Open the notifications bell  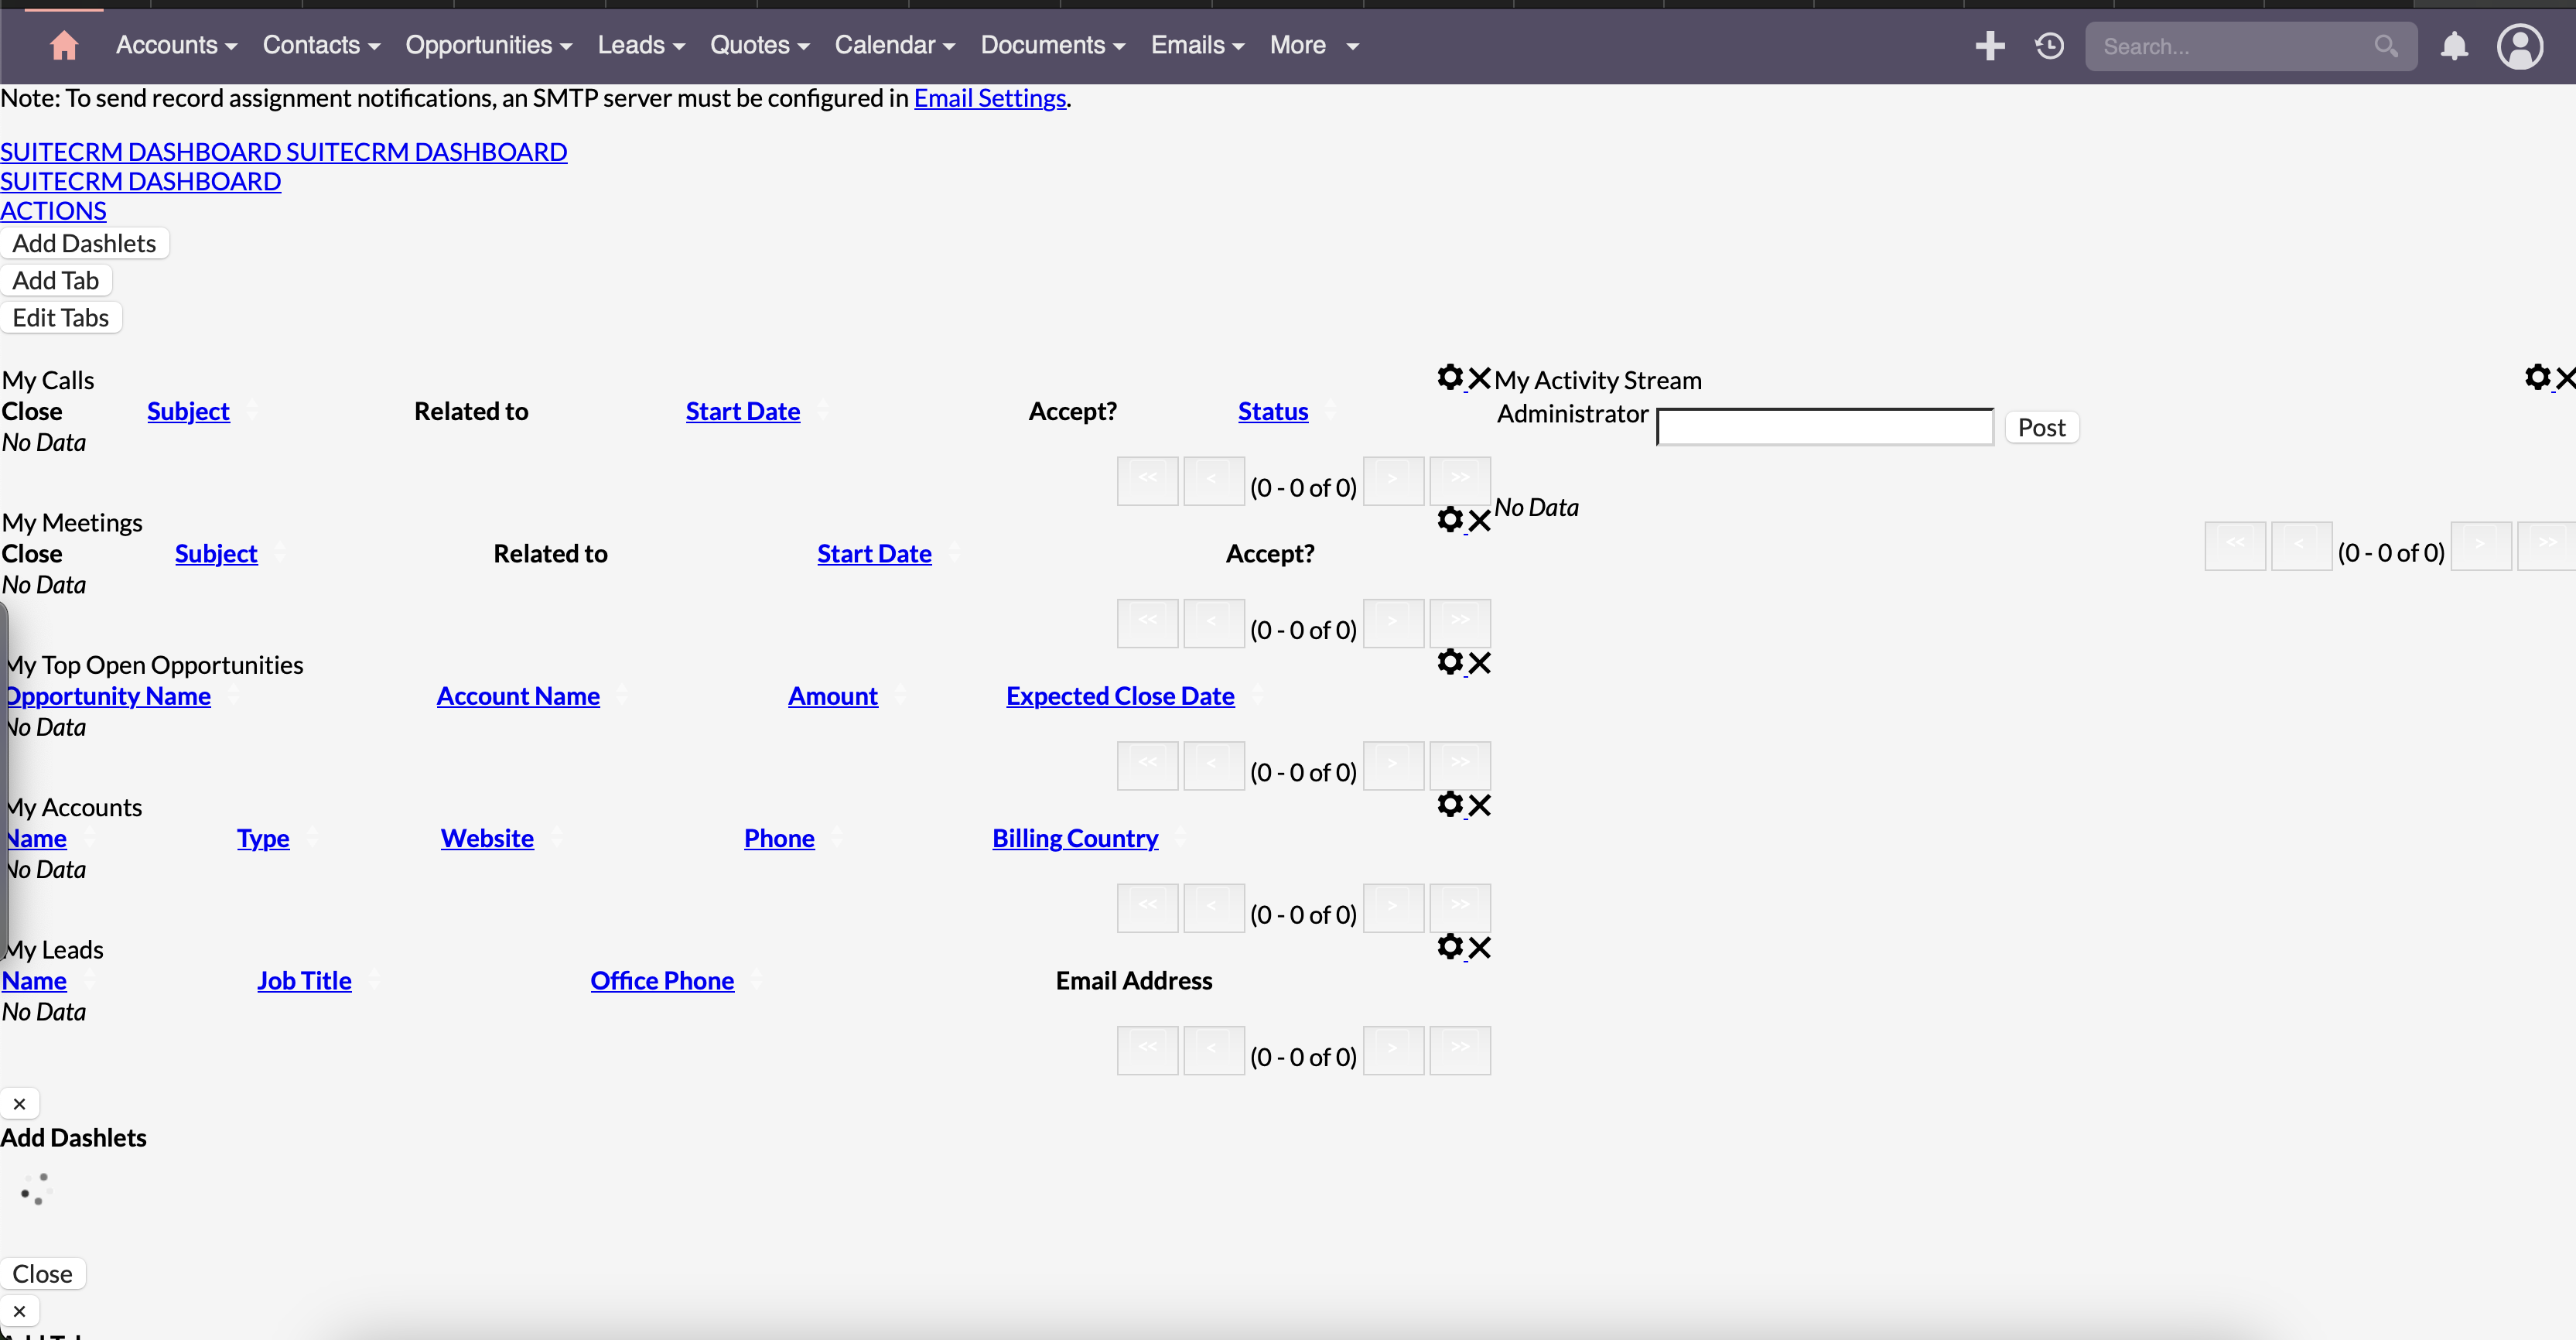(x=2454, y=46)
